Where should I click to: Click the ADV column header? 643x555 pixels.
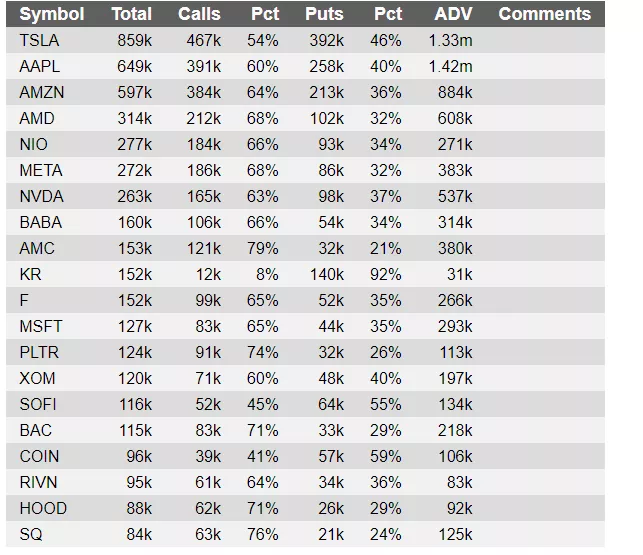pyautogui.click(x=454, y=14)
